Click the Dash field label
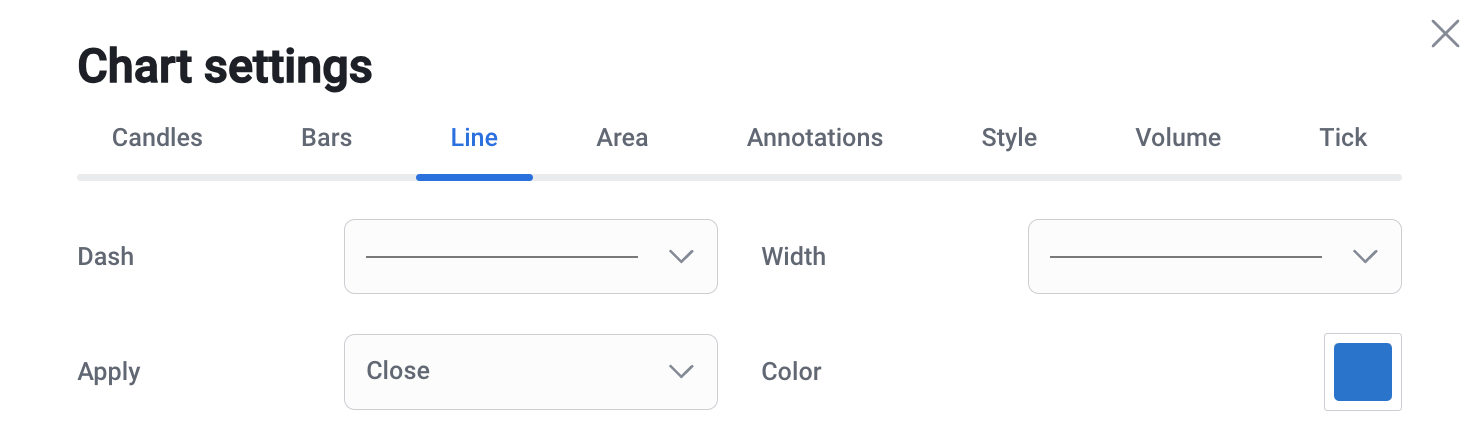 click(x=105, y=257)
